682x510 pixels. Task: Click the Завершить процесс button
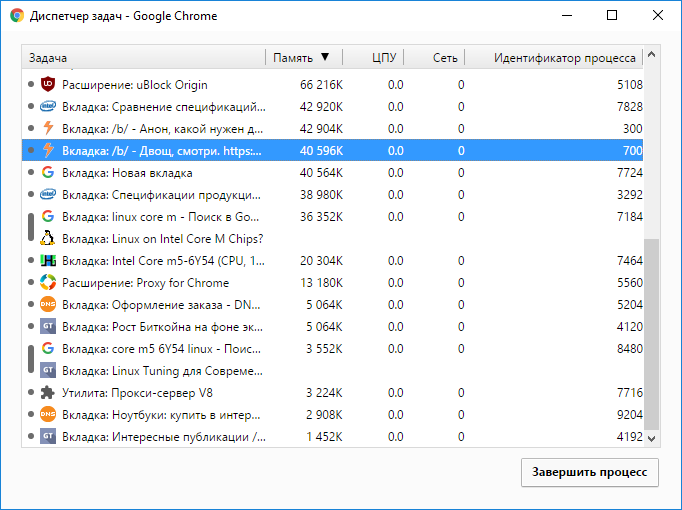click(590, 472)
